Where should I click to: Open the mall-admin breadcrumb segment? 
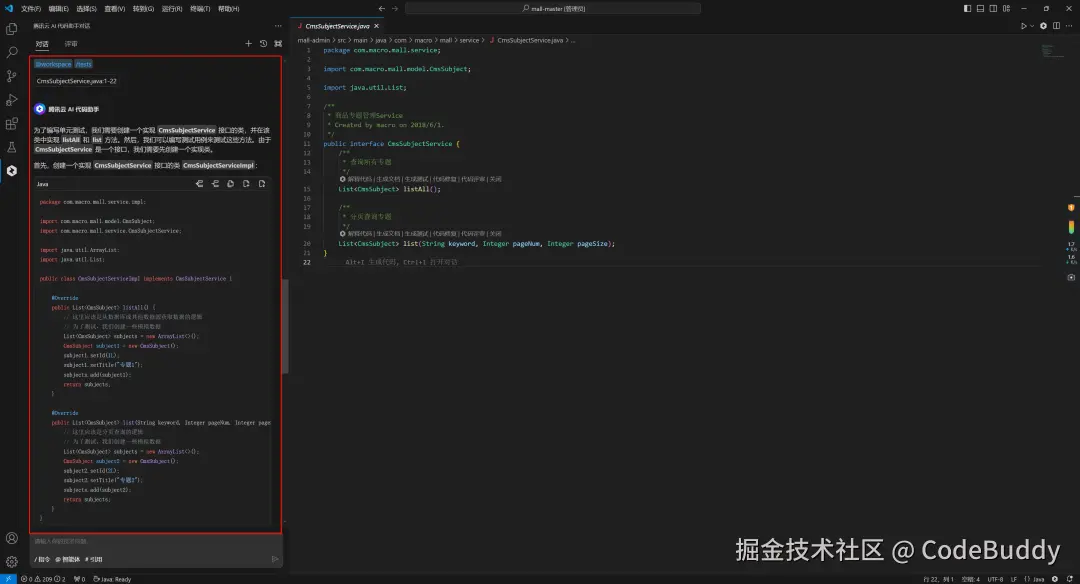point(313,41)
